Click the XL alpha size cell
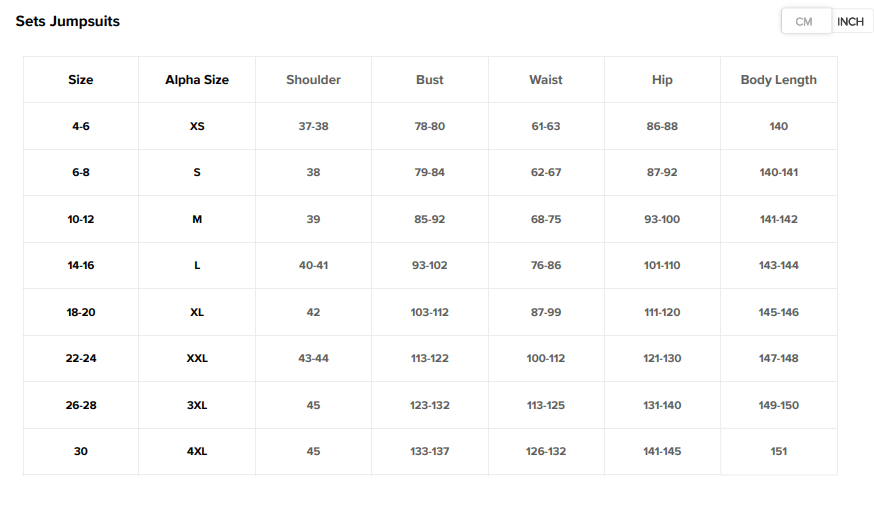Image resolution: width=874 pixels, height=507 pixels. 197,312
